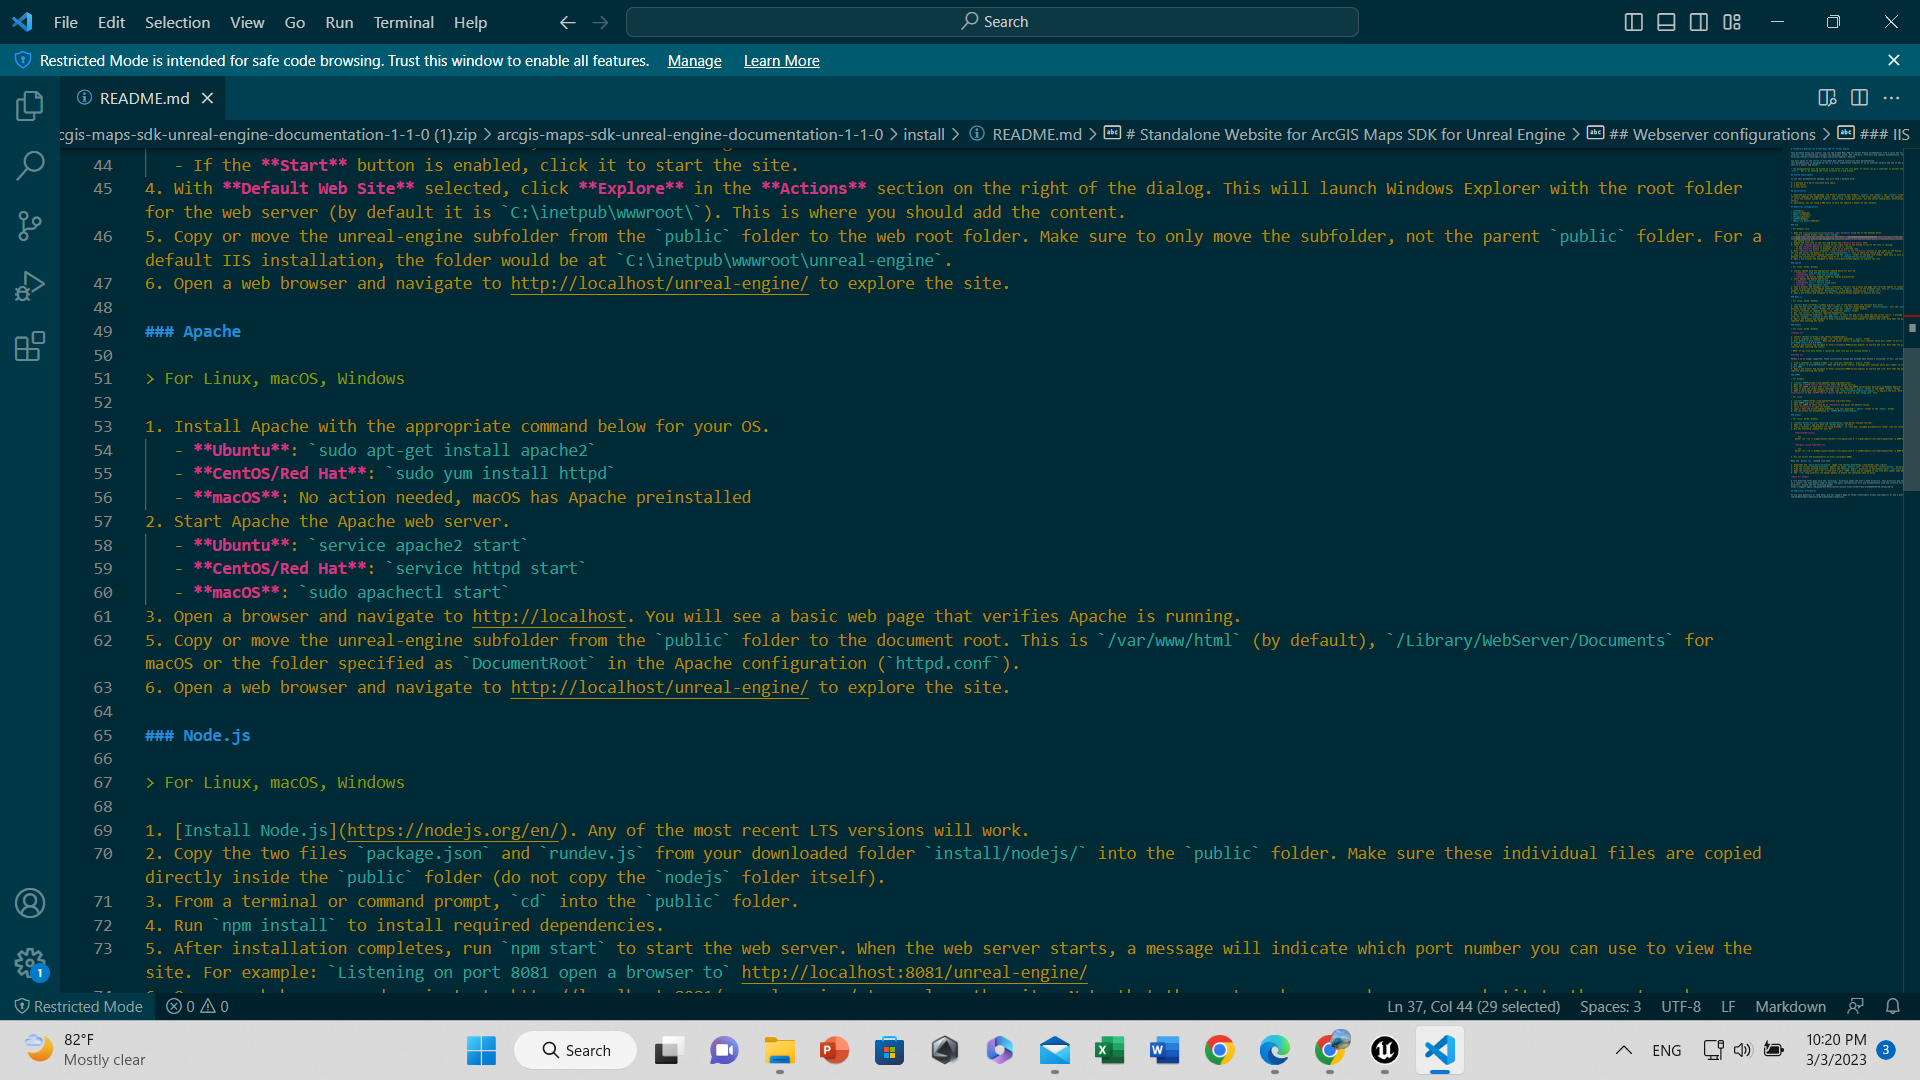Image resolution: width=1920 pixels, height=1080 pixels.
Task: Open editor More Actions ellipsis menu
Action: 1891,98
